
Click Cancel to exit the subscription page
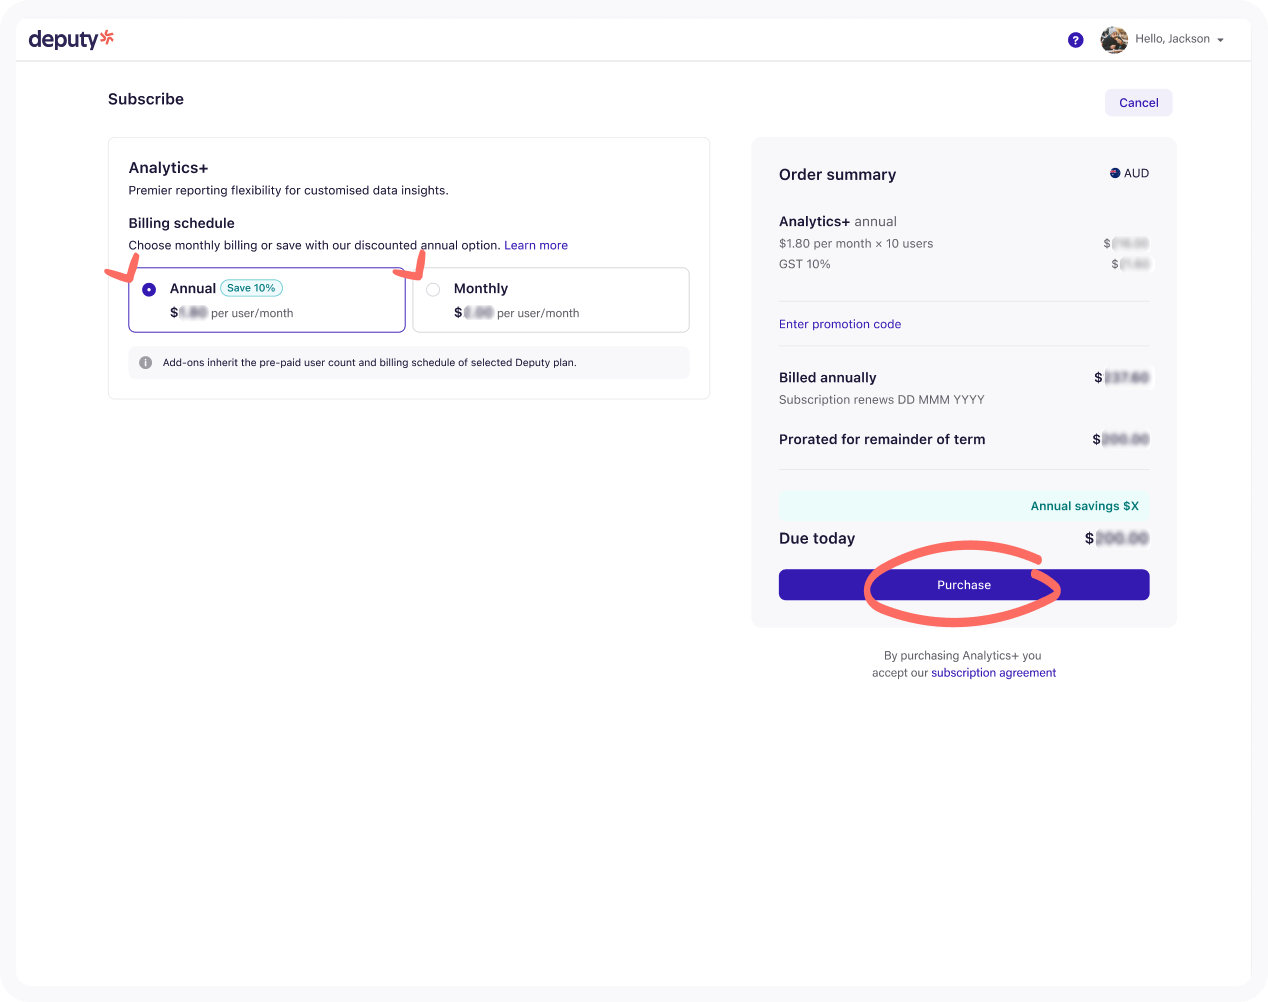[x=1138, y=102]
